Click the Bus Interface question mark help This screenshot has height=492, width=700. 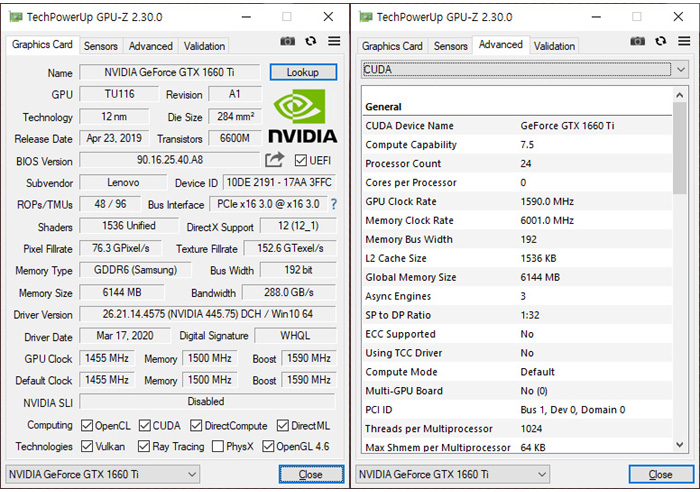point(333,204)
